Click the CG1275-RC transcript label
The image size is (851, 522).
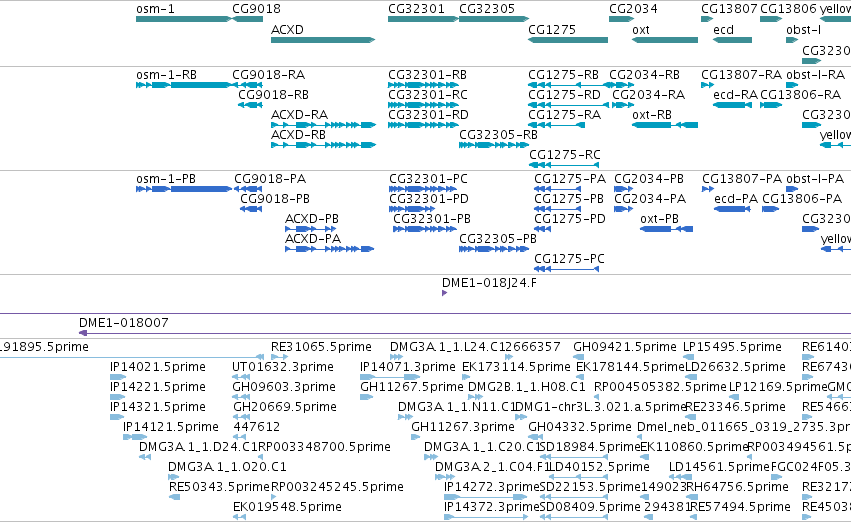[564, 155]
